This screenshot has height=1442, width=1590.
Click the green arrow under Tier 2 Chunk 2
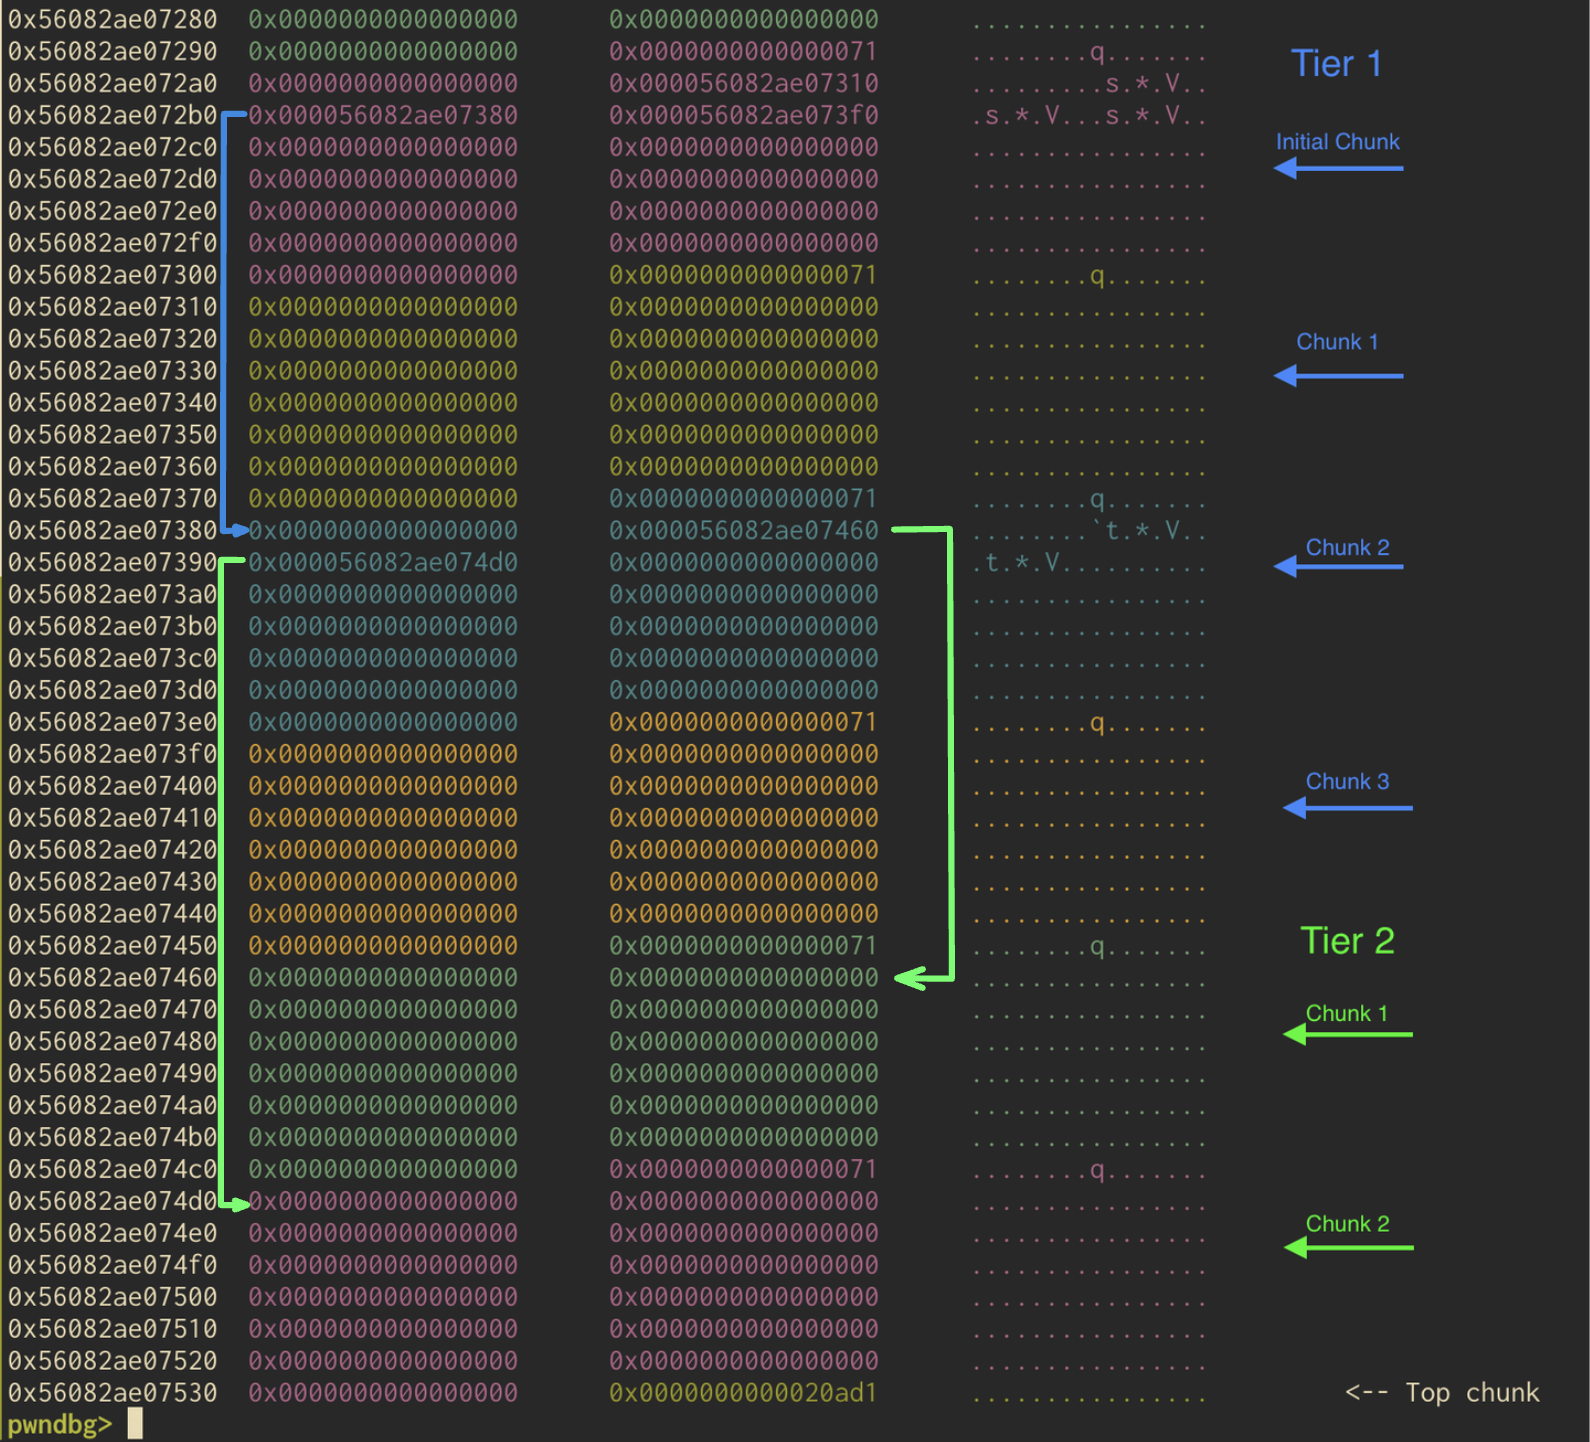(1347, 1247)
